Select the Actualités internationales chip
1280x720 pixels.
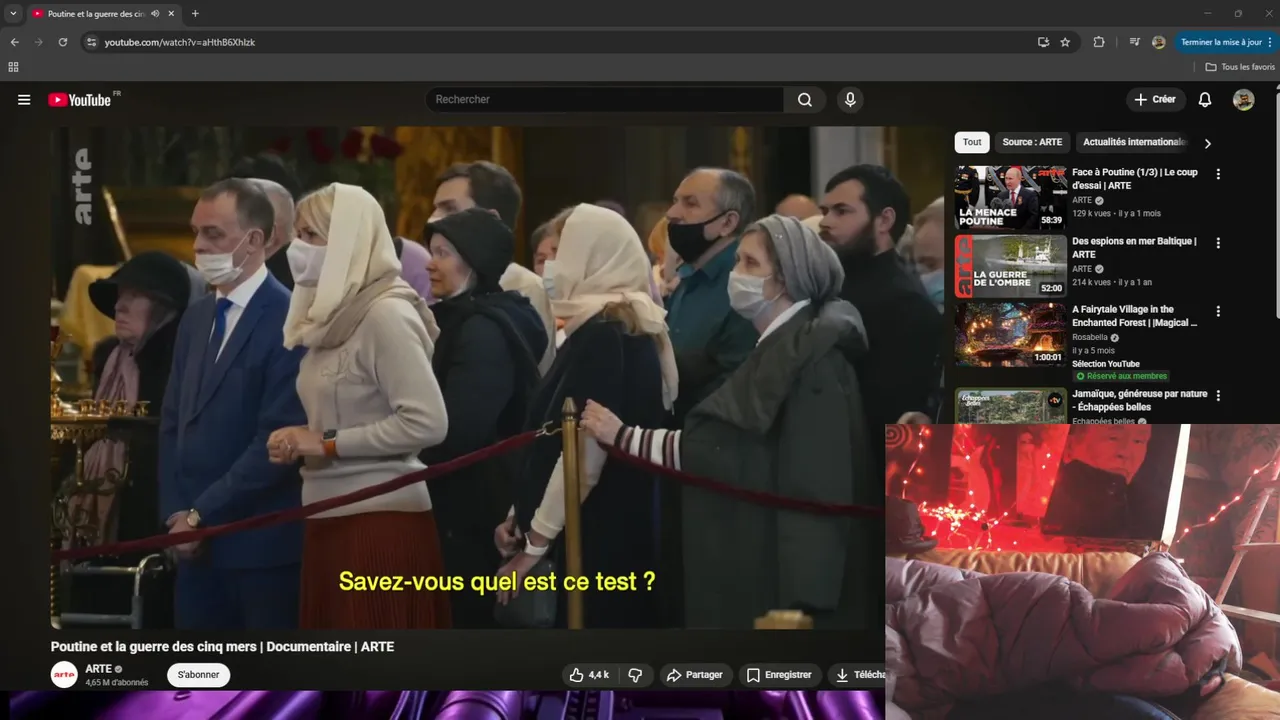[1134, 142]
